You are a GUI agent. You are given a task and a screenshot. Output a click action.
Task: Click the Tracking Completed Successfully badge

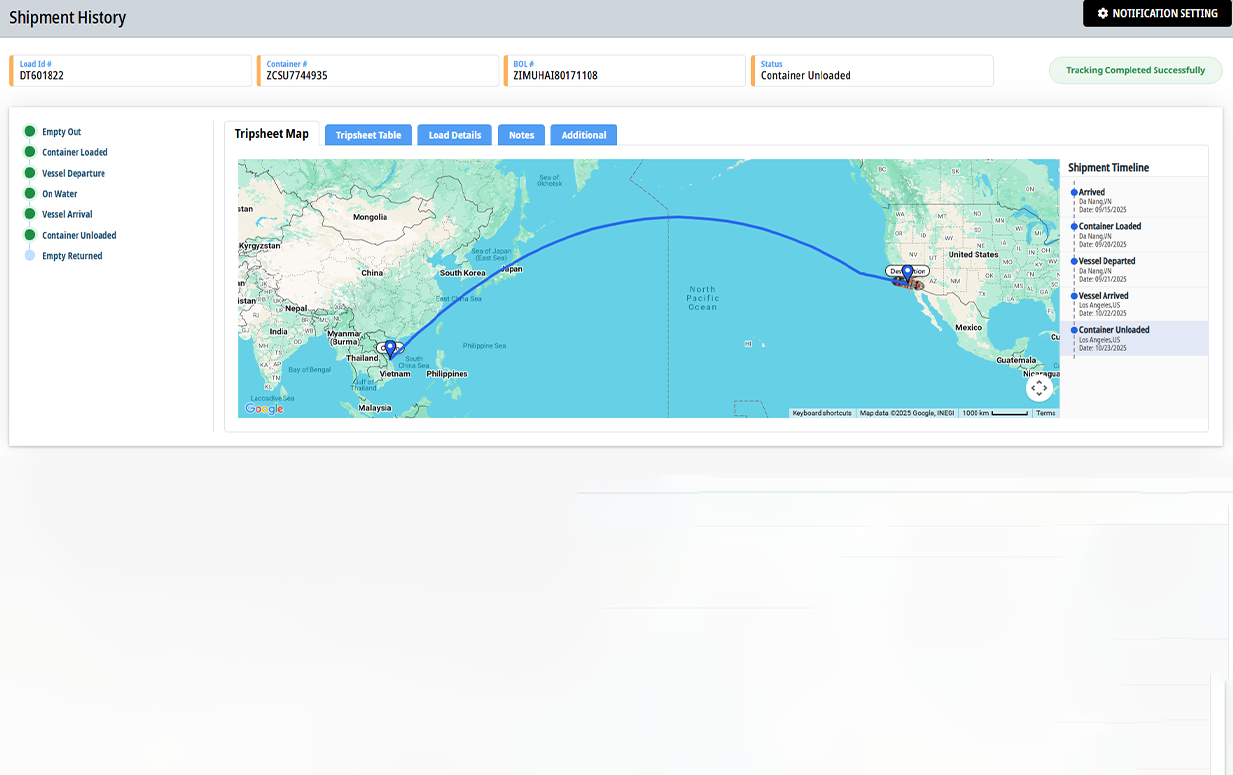pyautogui.click(x=1135, y=71)
